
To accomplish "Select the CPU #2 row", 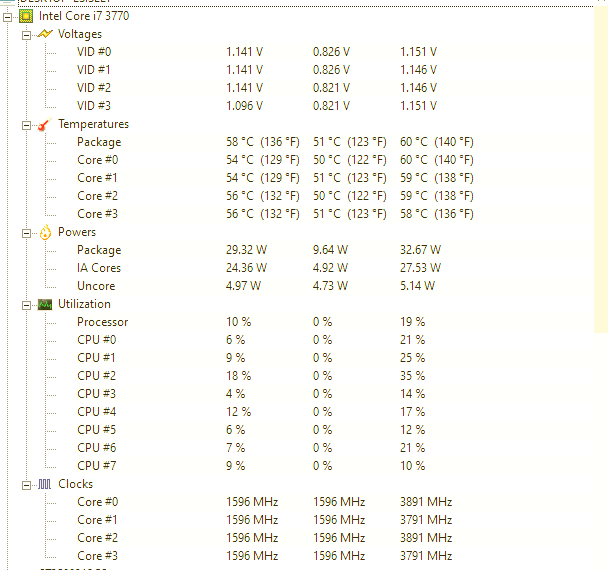I will coord(96,376).
